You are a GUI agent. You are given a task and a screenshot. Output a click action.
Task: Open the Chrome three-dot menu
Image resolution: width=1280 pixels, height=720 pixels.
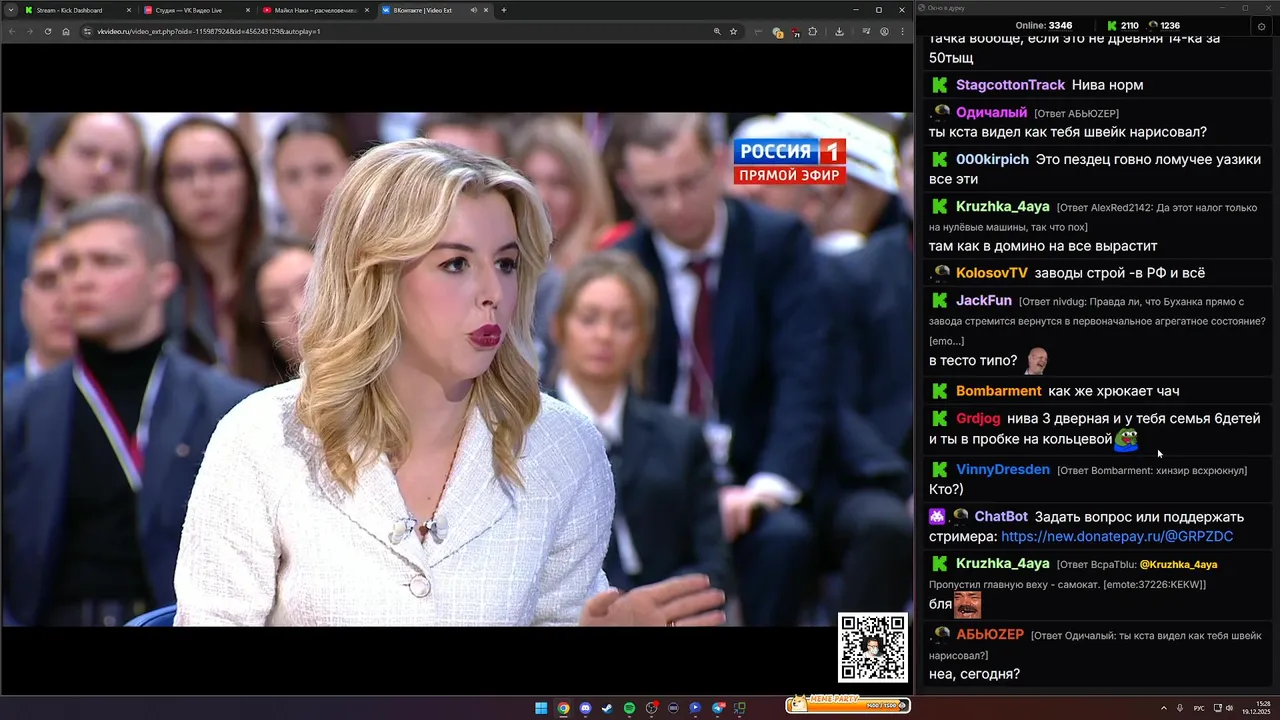click(902, 31)
